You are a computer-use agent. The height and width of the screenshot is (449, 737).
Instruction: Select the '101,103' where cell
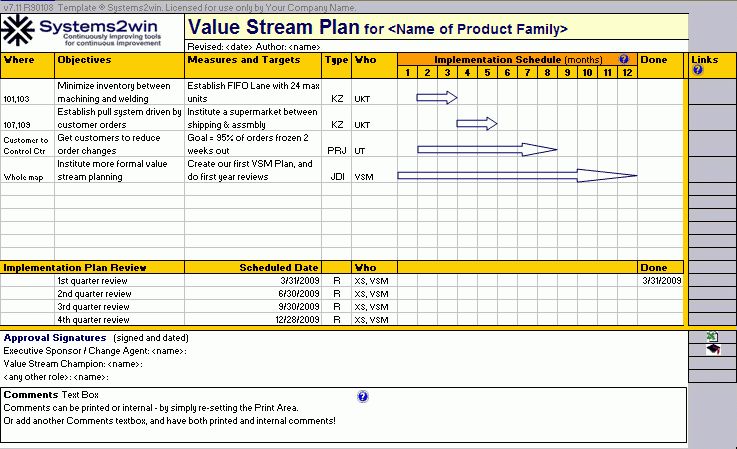[27, 92]
